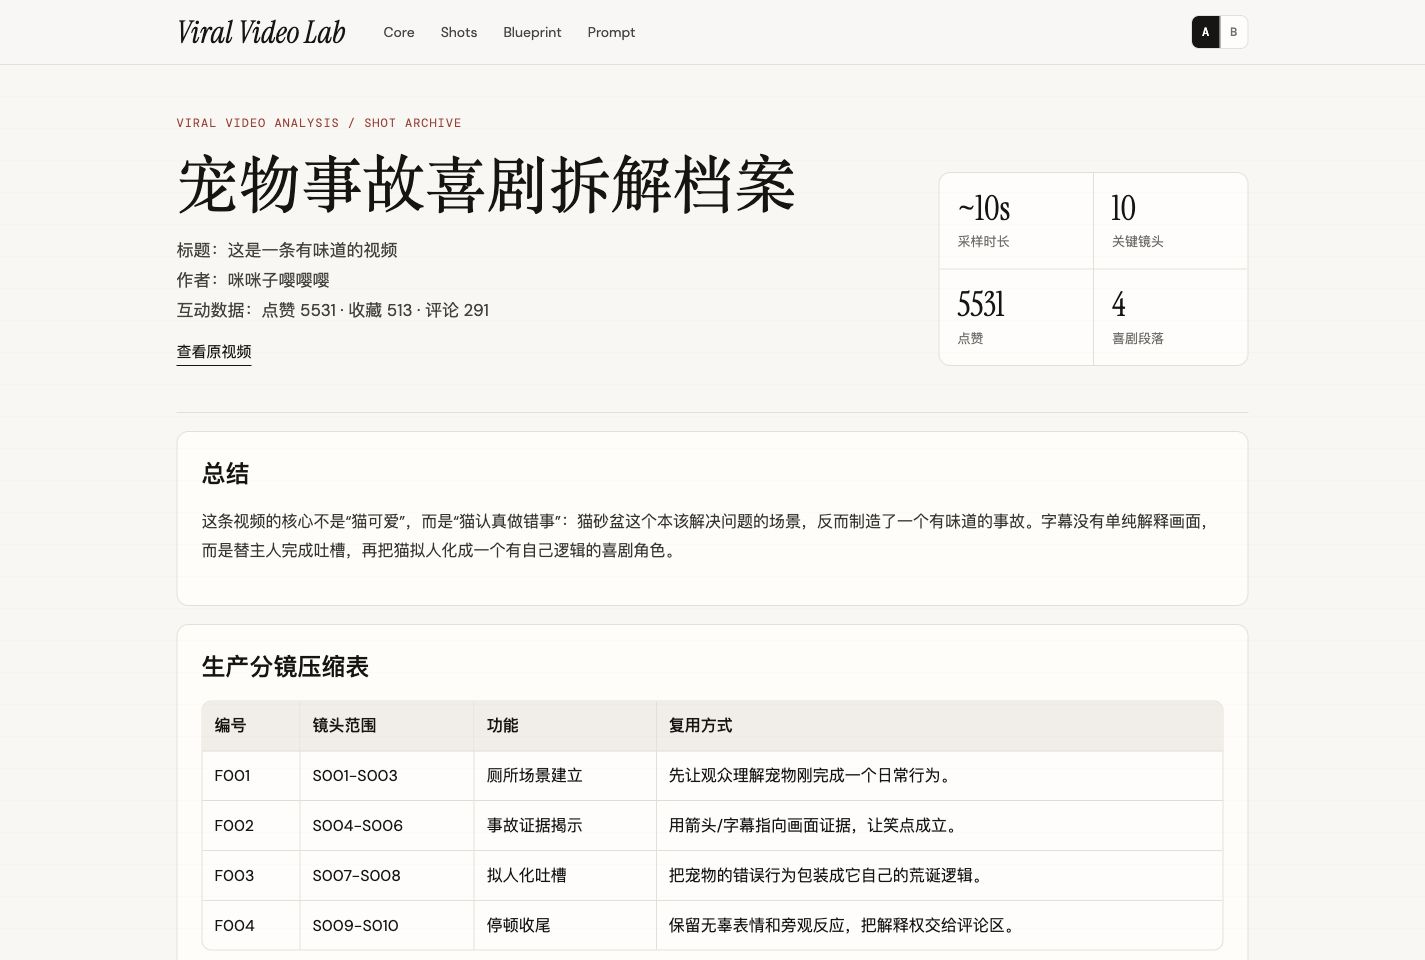Click the 停顿收尾 function cell
The height and width of the screenshot is (960, 1425).
[565, 926]
